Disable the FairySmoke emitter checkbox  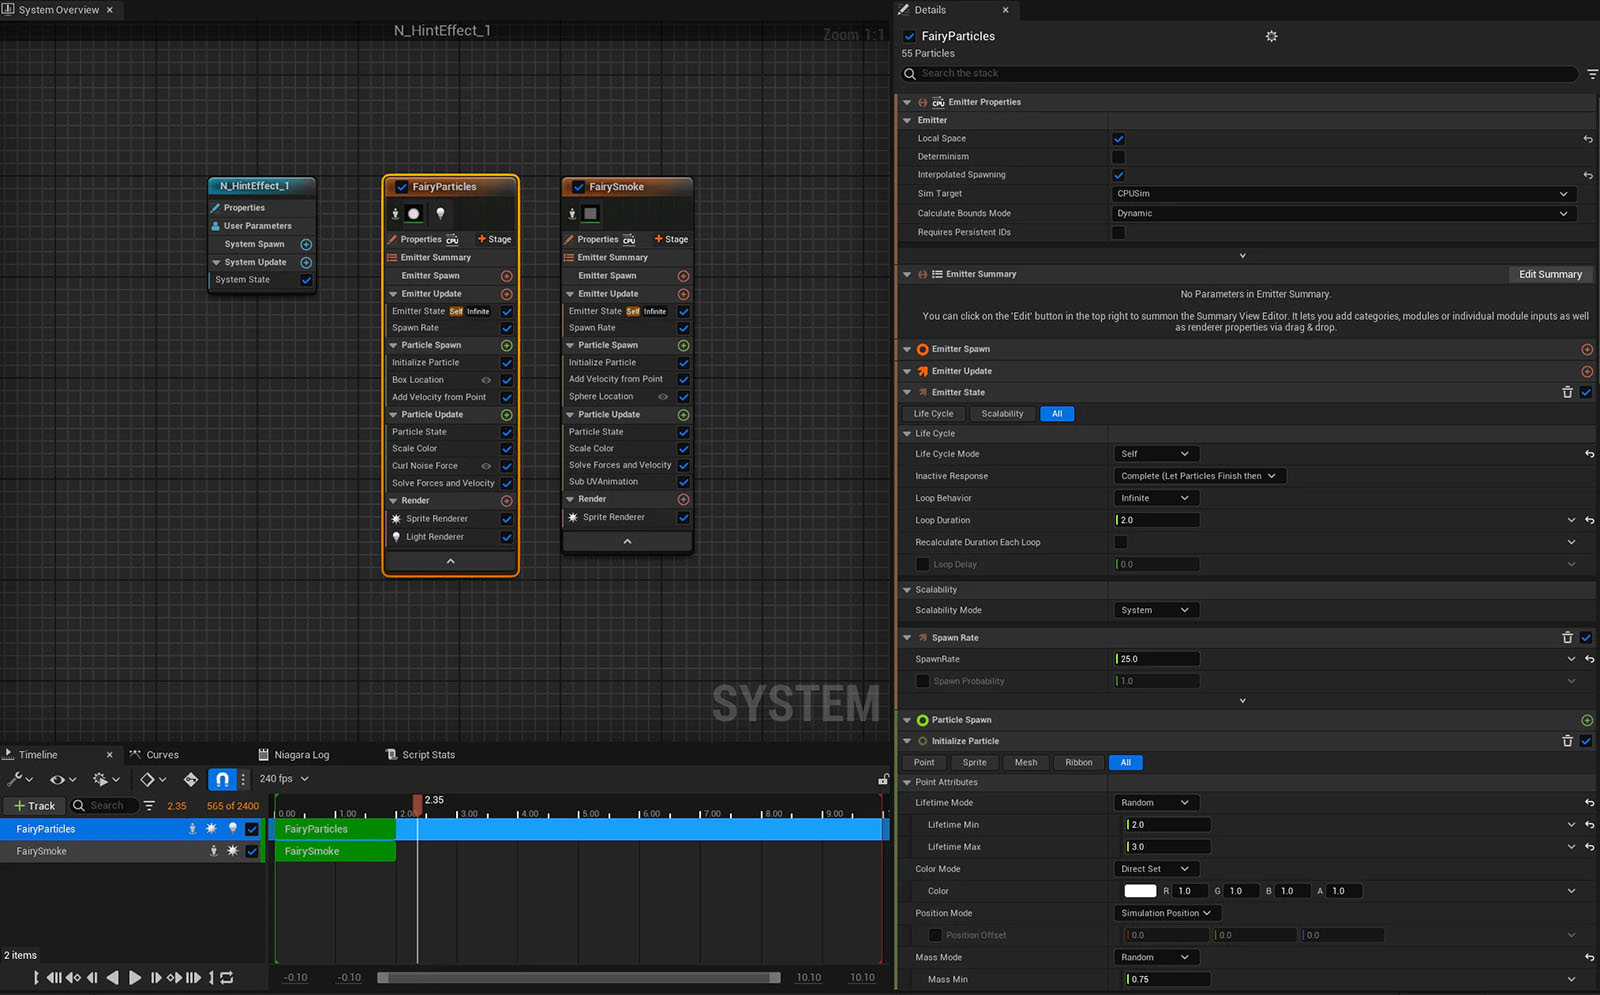pyautogui.click(x=578, y=187)
